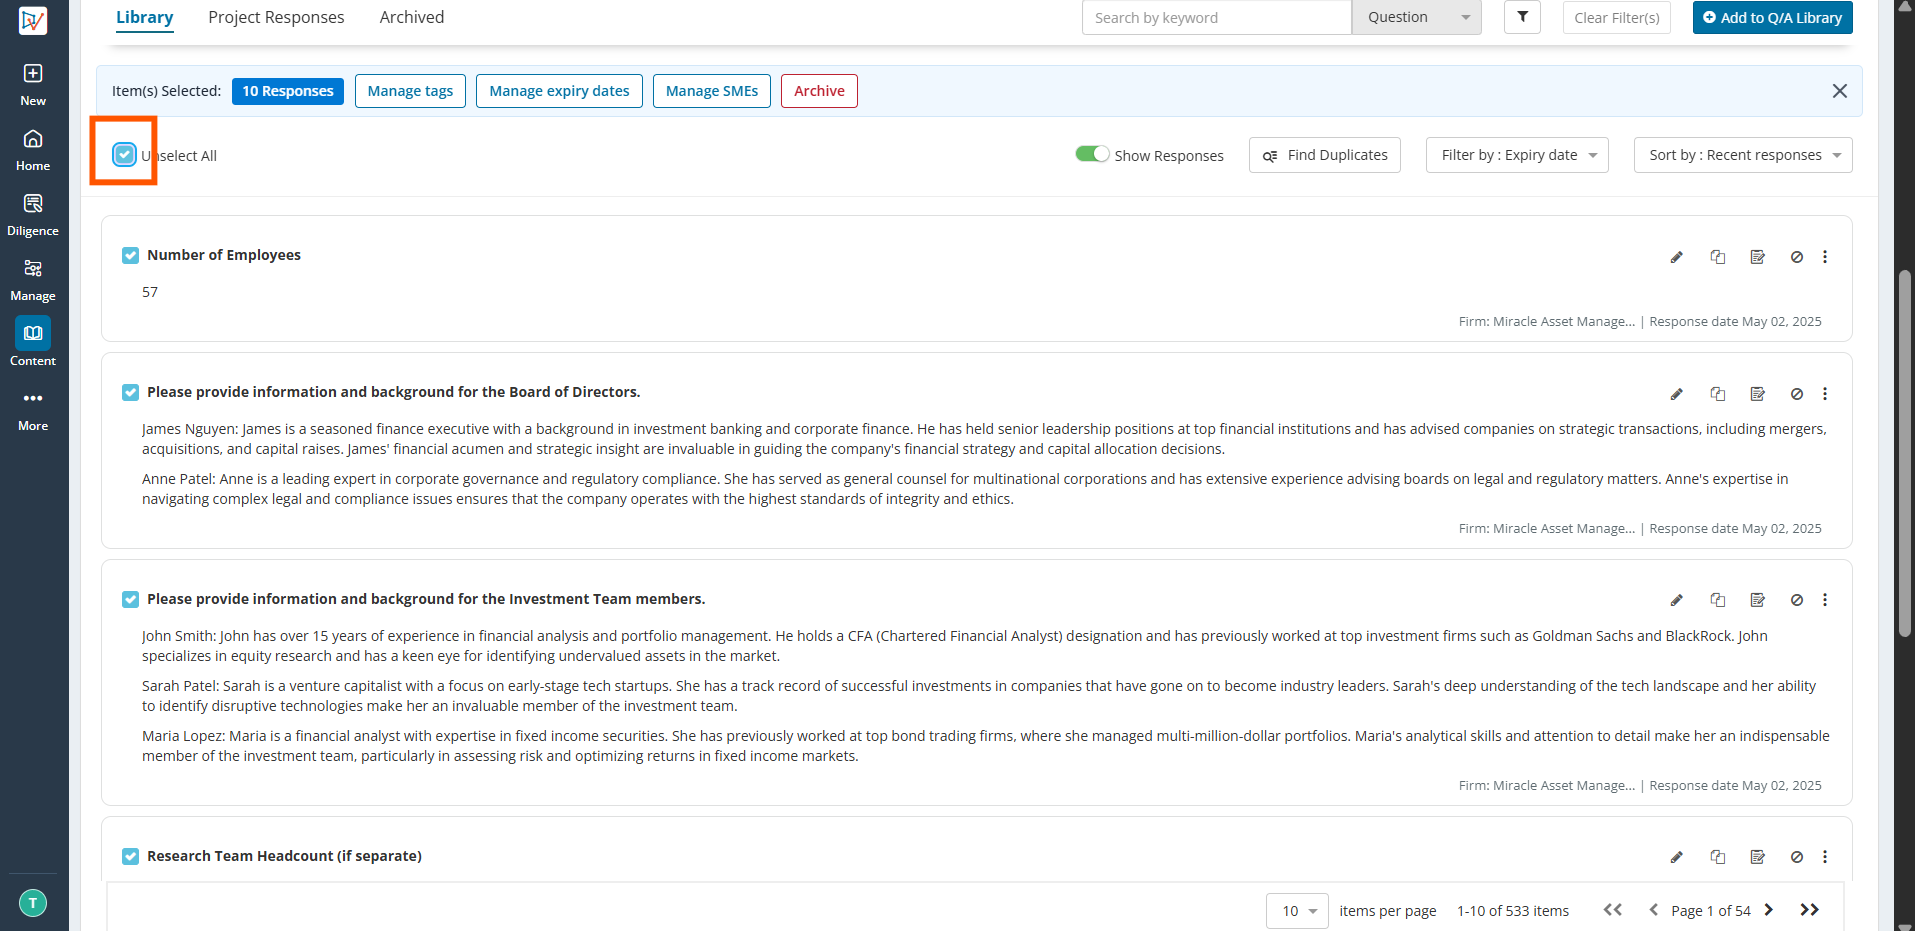Toggle Show Responses switch off

(1092, 154)
